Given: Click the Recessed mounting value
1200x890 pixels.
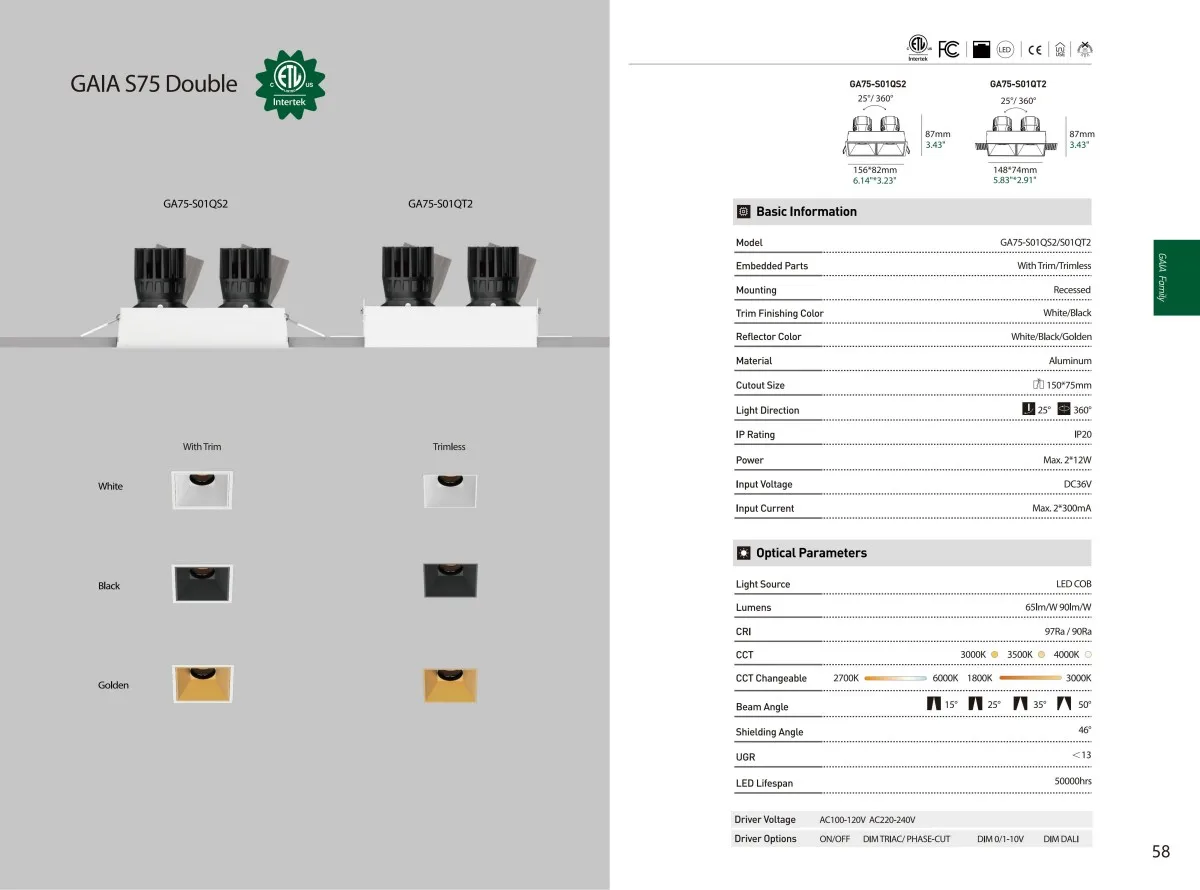Looking at the screenshot, I should pos(1072,290).
